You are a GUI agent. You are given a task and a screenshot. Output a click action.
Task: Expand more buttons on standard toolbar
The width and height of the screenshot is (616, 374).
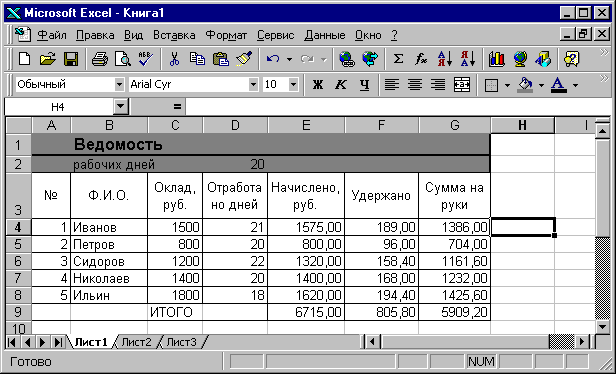coord(604,53)
